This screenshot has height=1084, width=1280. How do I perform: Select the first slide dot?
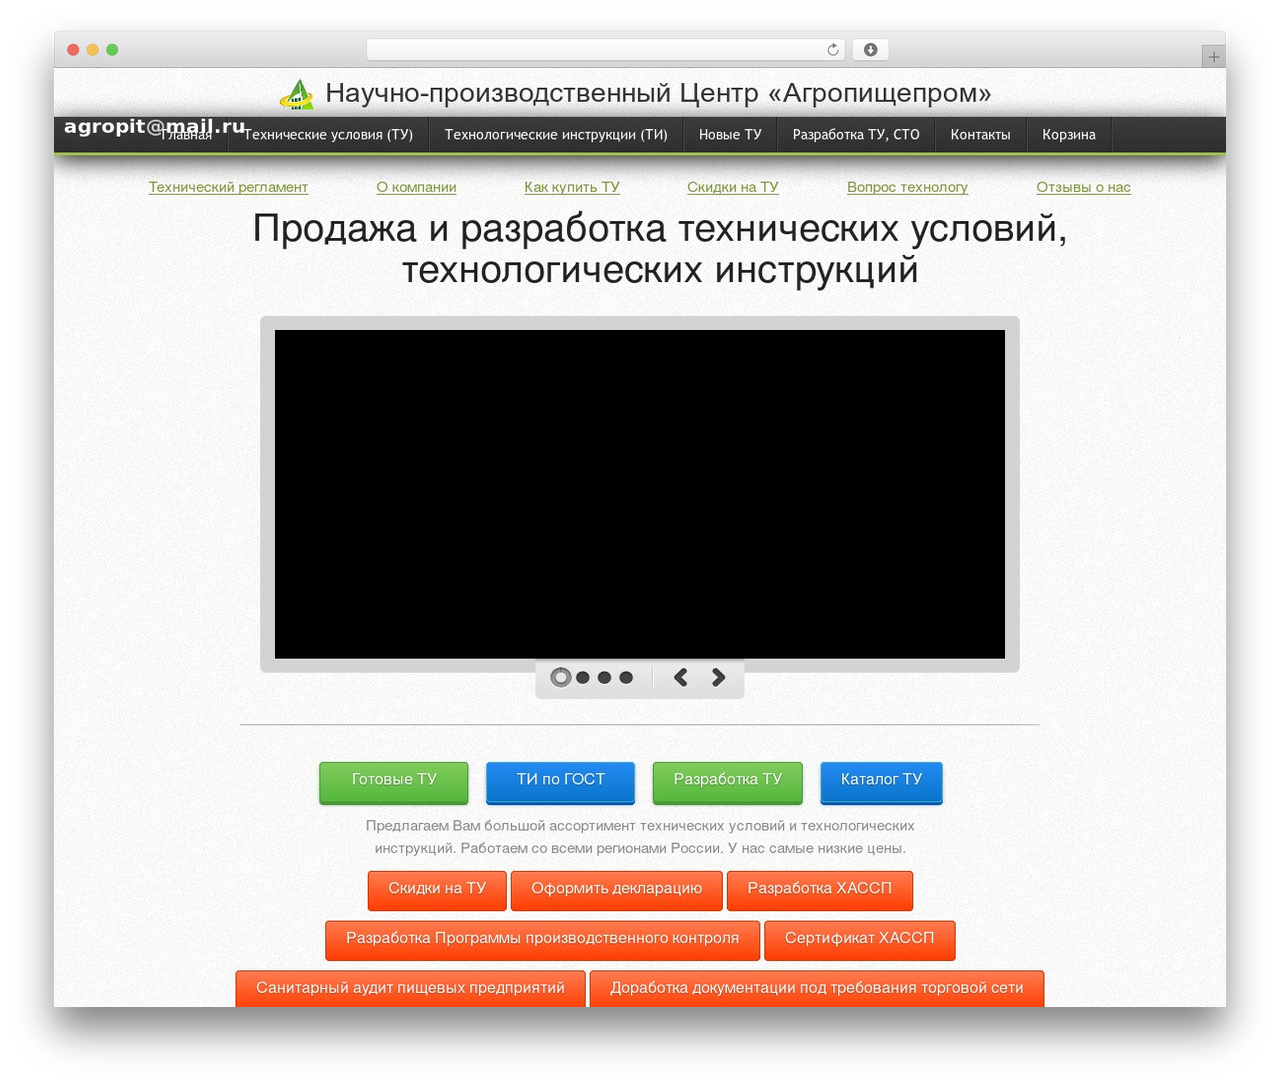point(561,677)
